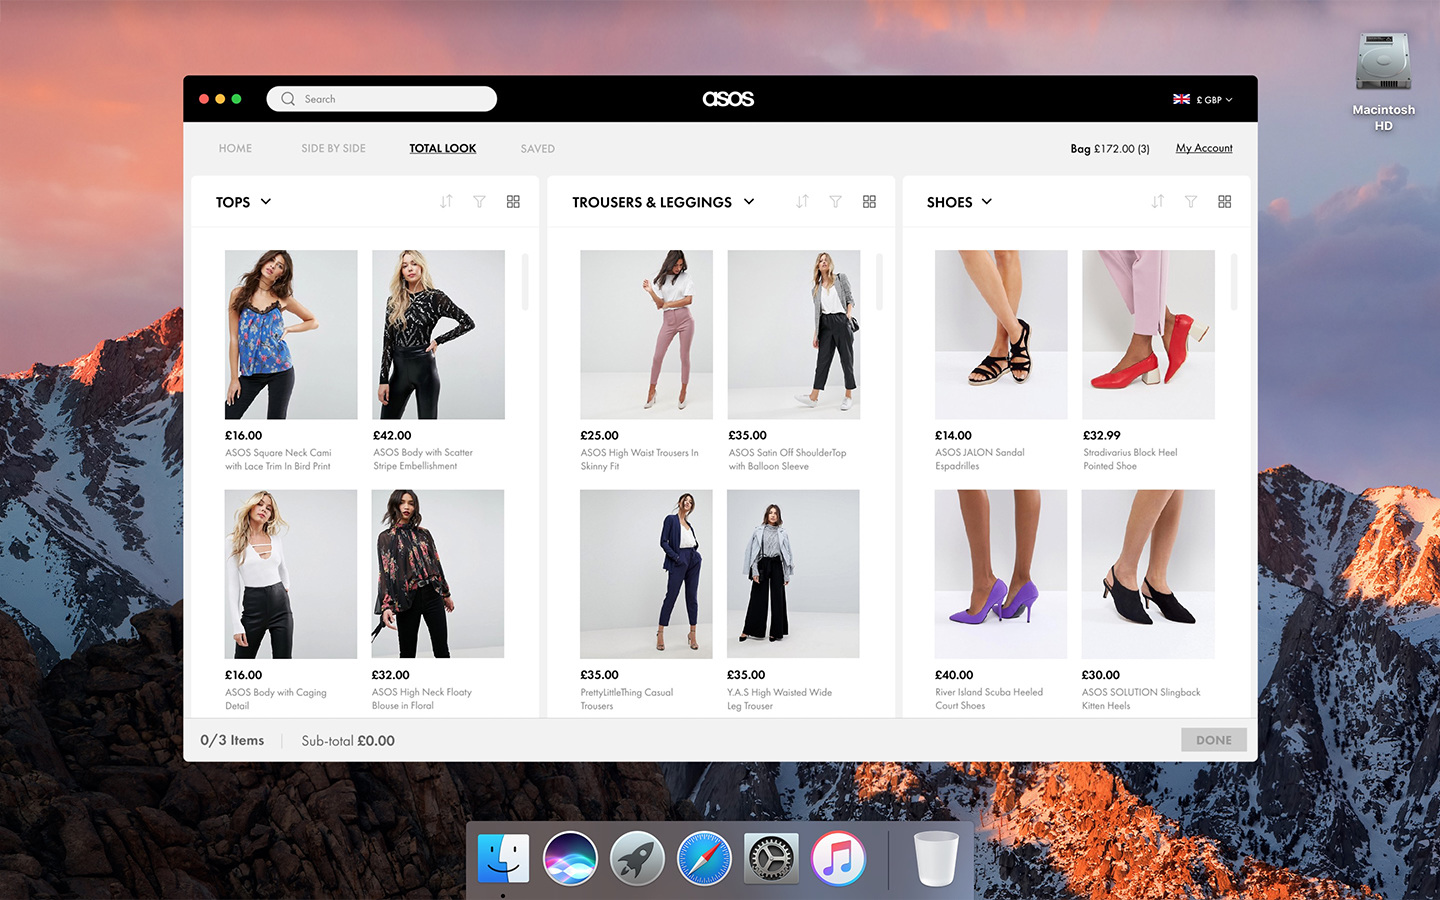
Task: Sort the Trousers & Leggings column
Action: [802, 201]
